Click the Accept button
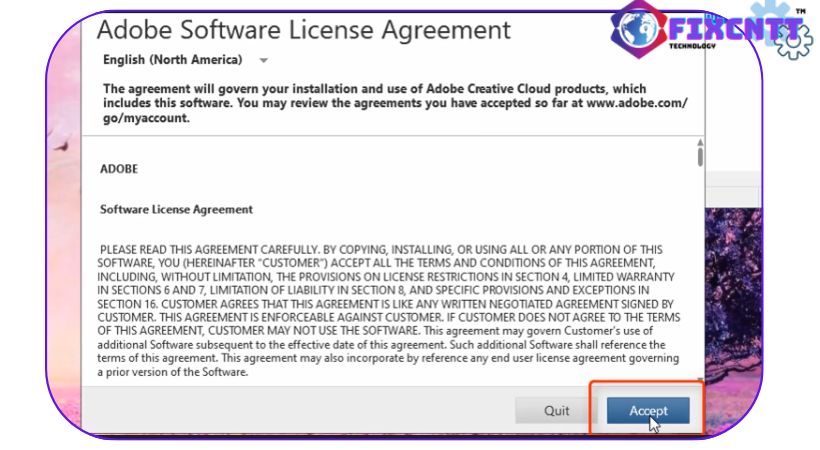The height and width of the screenshot is (450, 820). click(647, 411)
